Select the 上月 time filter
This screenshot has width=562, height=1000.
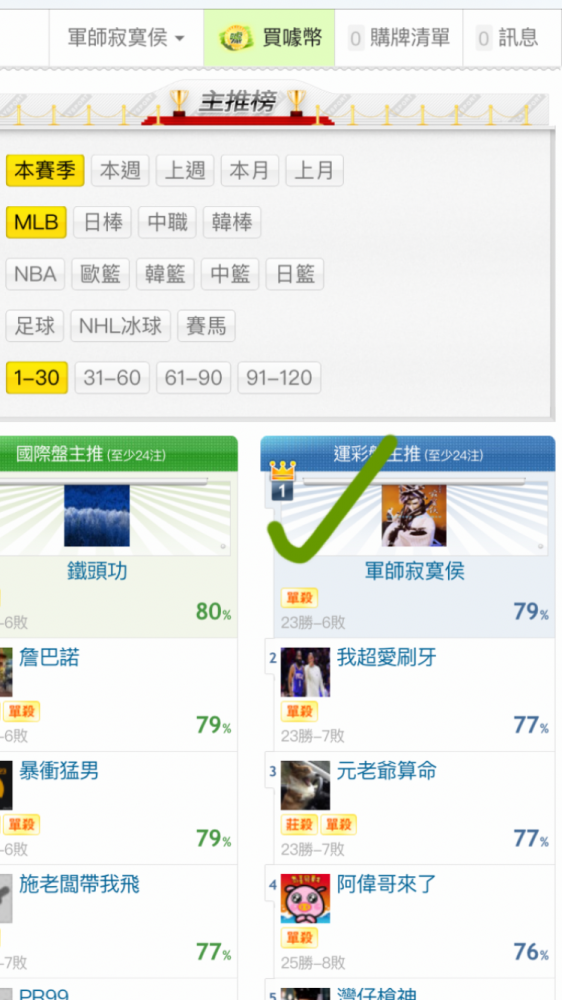coord(314,170)
